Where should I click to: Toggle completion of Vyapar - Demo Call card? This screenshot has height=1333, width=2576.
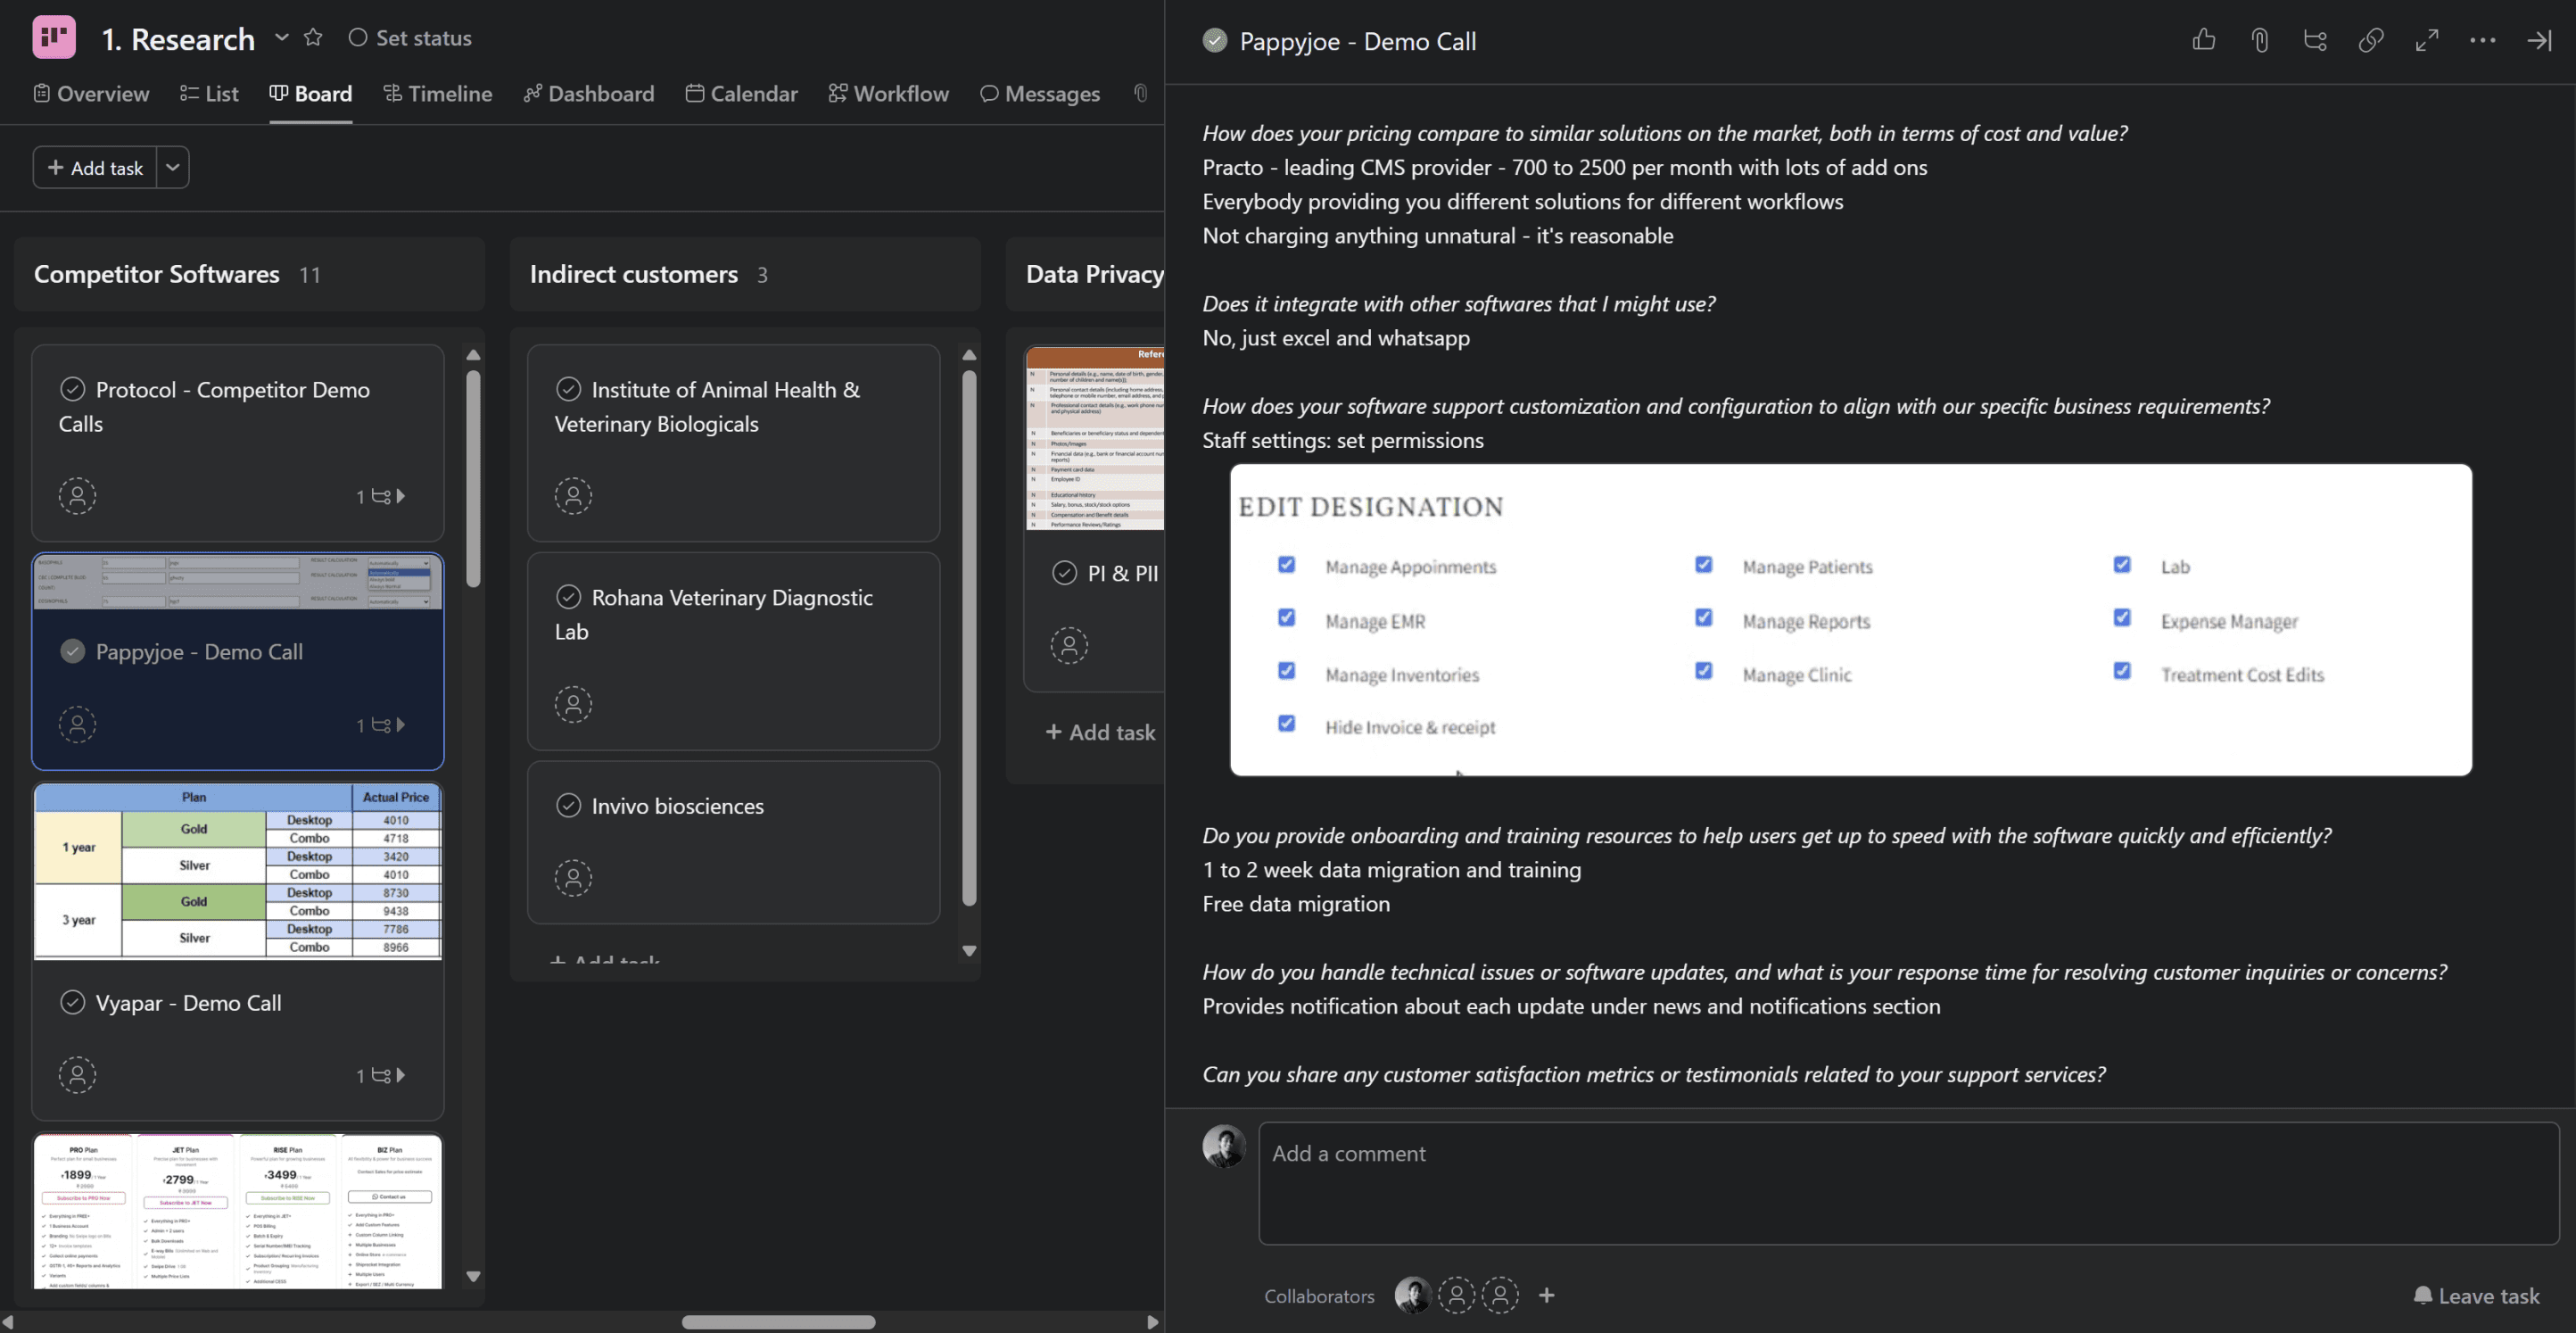coord(73,1002)
